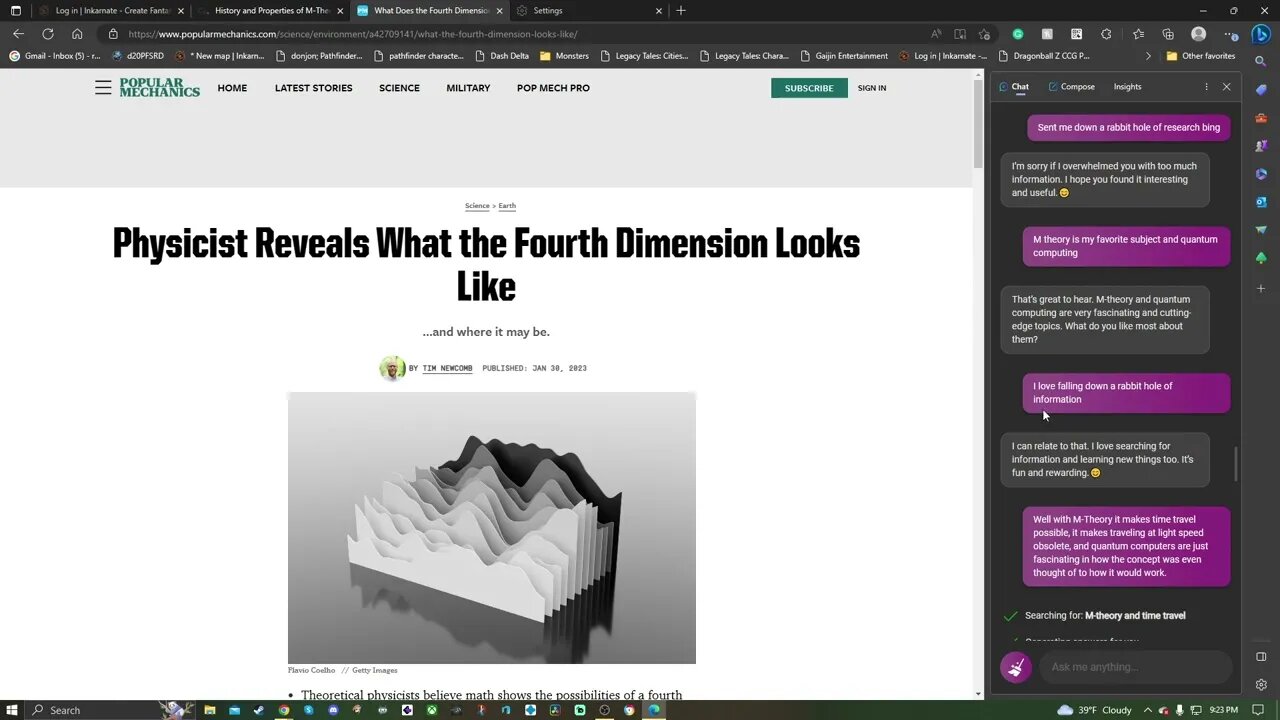The image size is (1280, 720).
Task: Open Bing chat more options menu
Action: (x=1206, y=87)
